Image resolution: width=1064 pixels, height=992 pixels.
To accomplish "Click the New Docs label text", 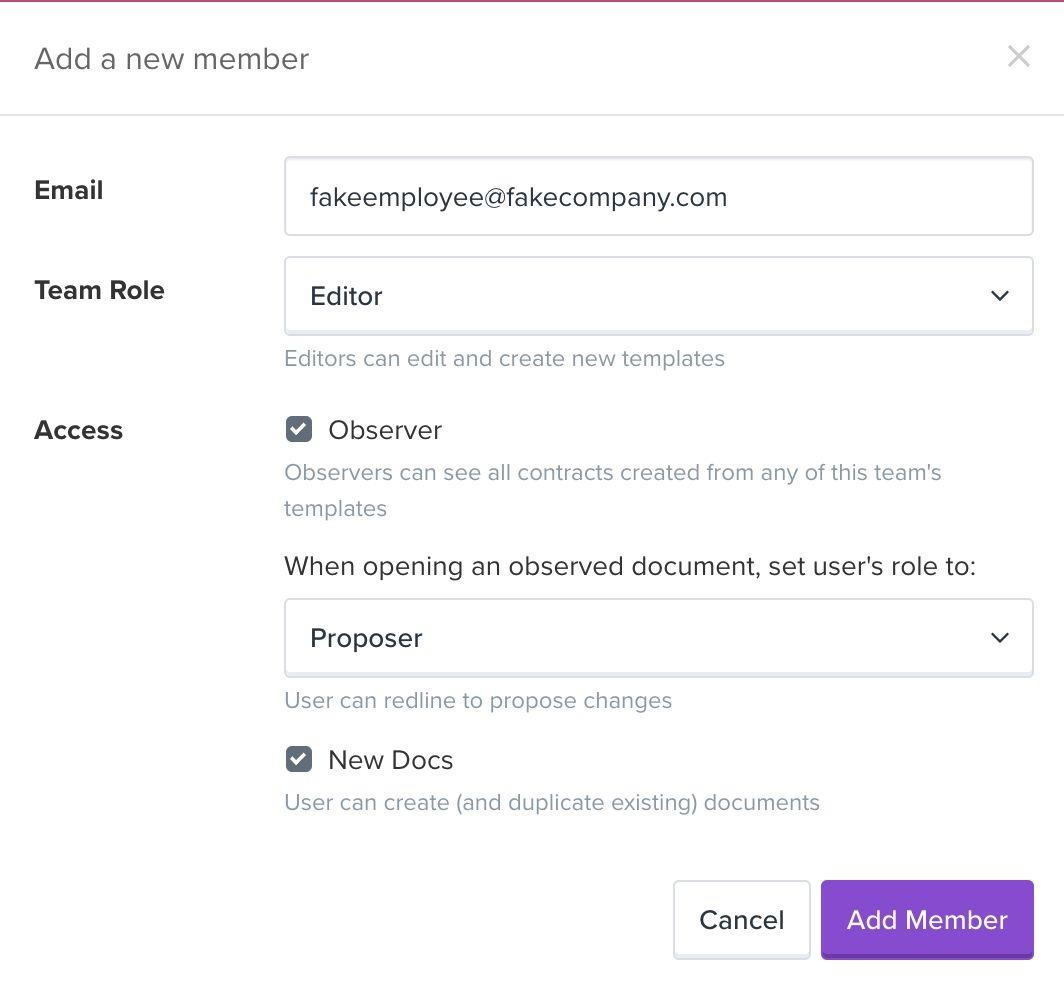I will tap(390, 760).
